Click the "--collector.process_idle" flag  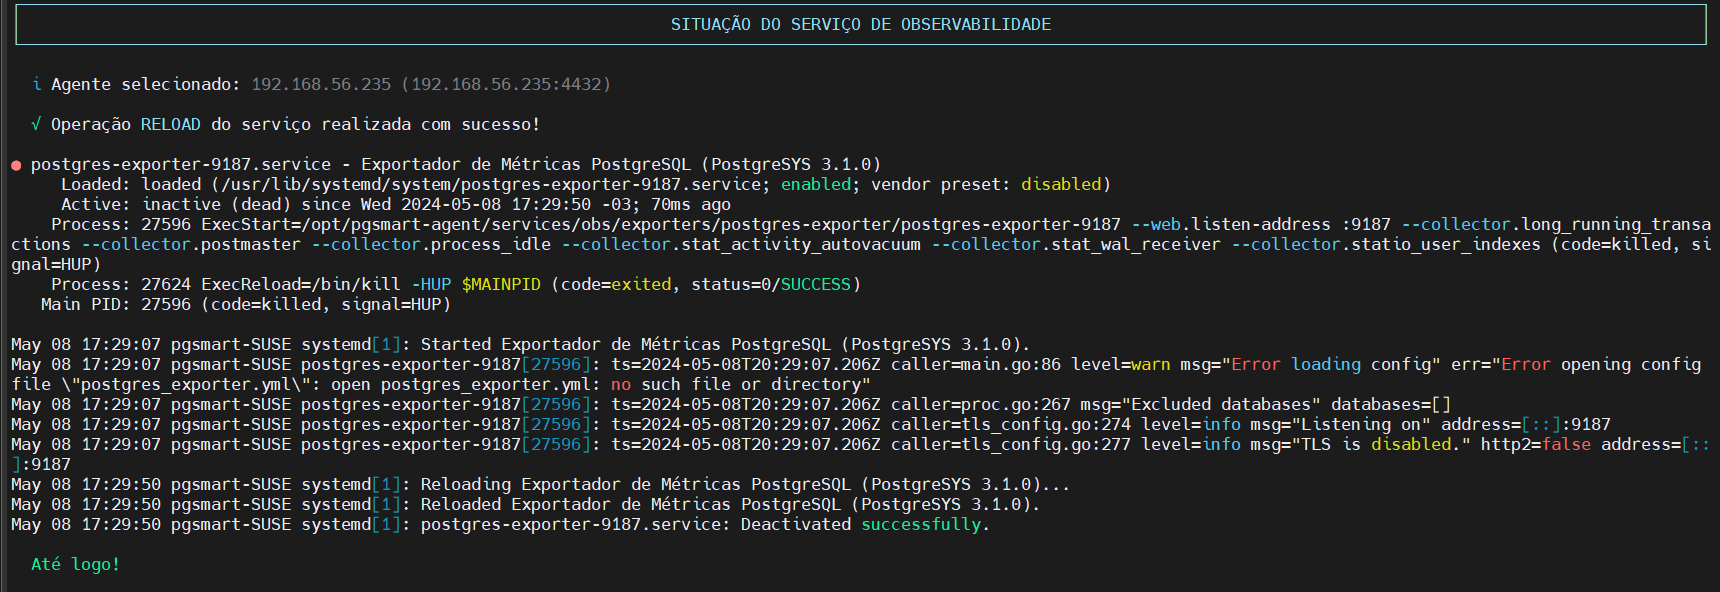point(431,244)
